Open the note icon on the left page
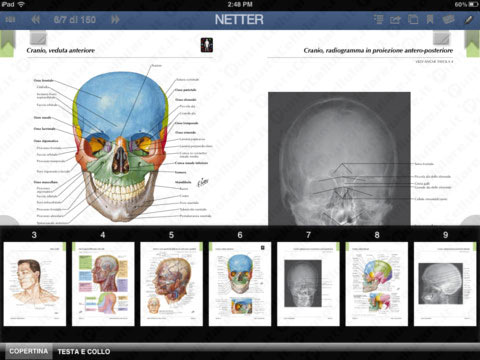Image resolution: width=480 pixels, height=360 pixels. 38,38
